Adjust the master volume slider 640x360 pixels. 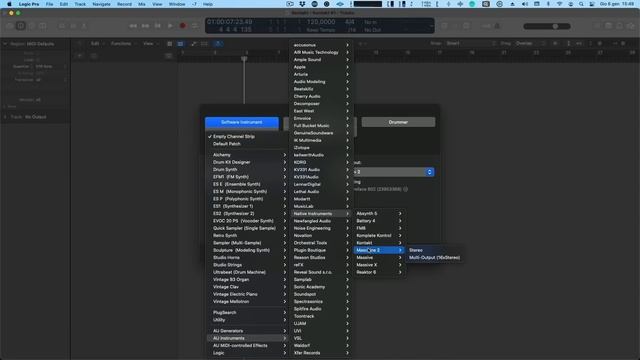547,26
